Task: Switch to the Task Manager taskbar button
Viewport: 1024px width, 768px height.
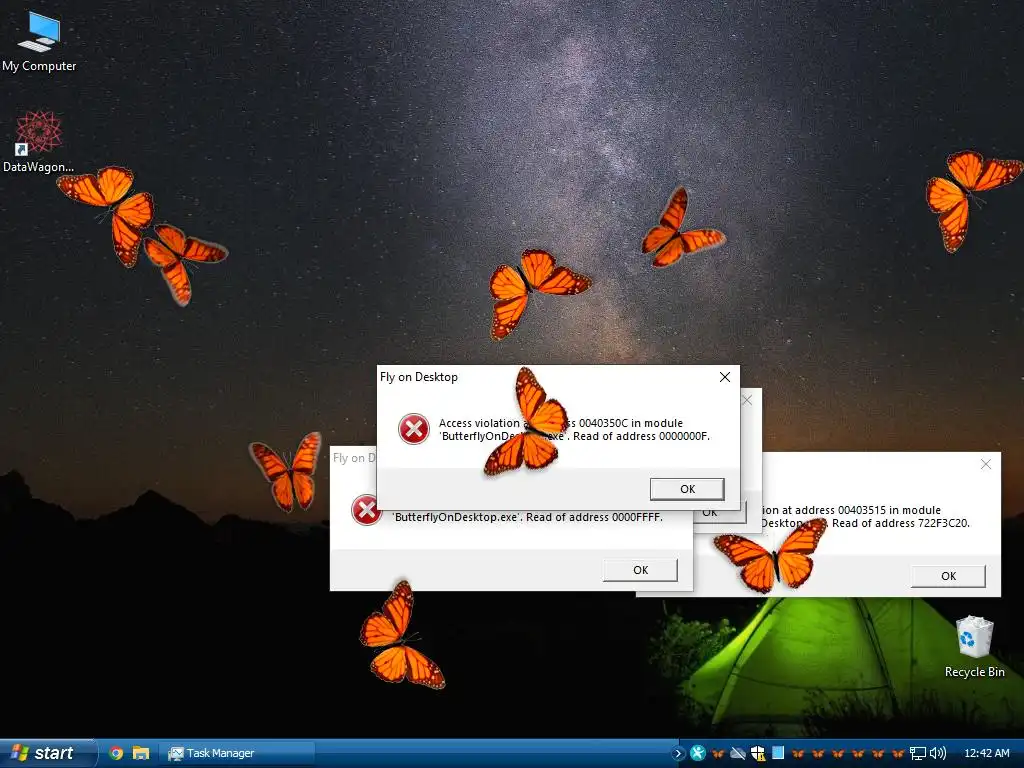Action: [x=237, y=753]
